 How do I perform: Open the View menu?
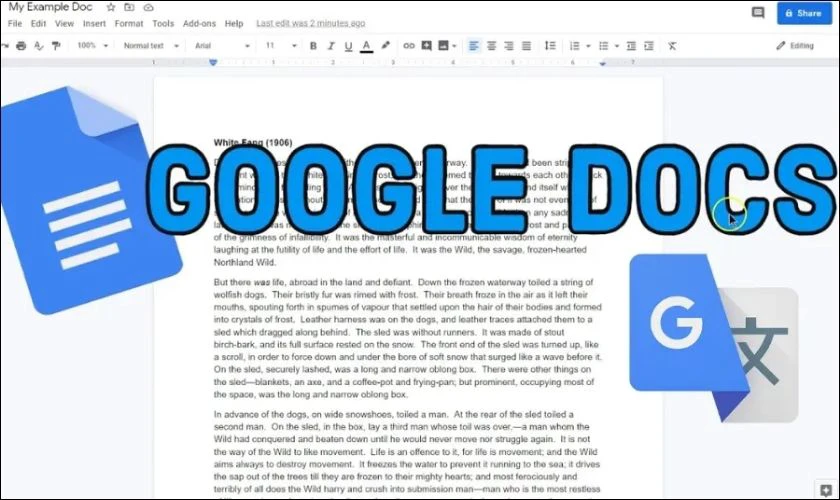pyautogui.click(x=64, y=24)
